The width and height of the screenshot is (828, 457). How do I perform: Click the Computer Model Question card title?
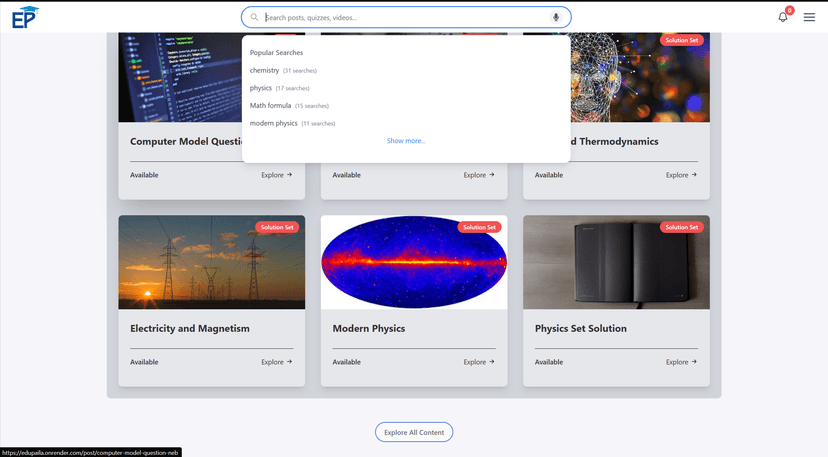pos(186,142)
